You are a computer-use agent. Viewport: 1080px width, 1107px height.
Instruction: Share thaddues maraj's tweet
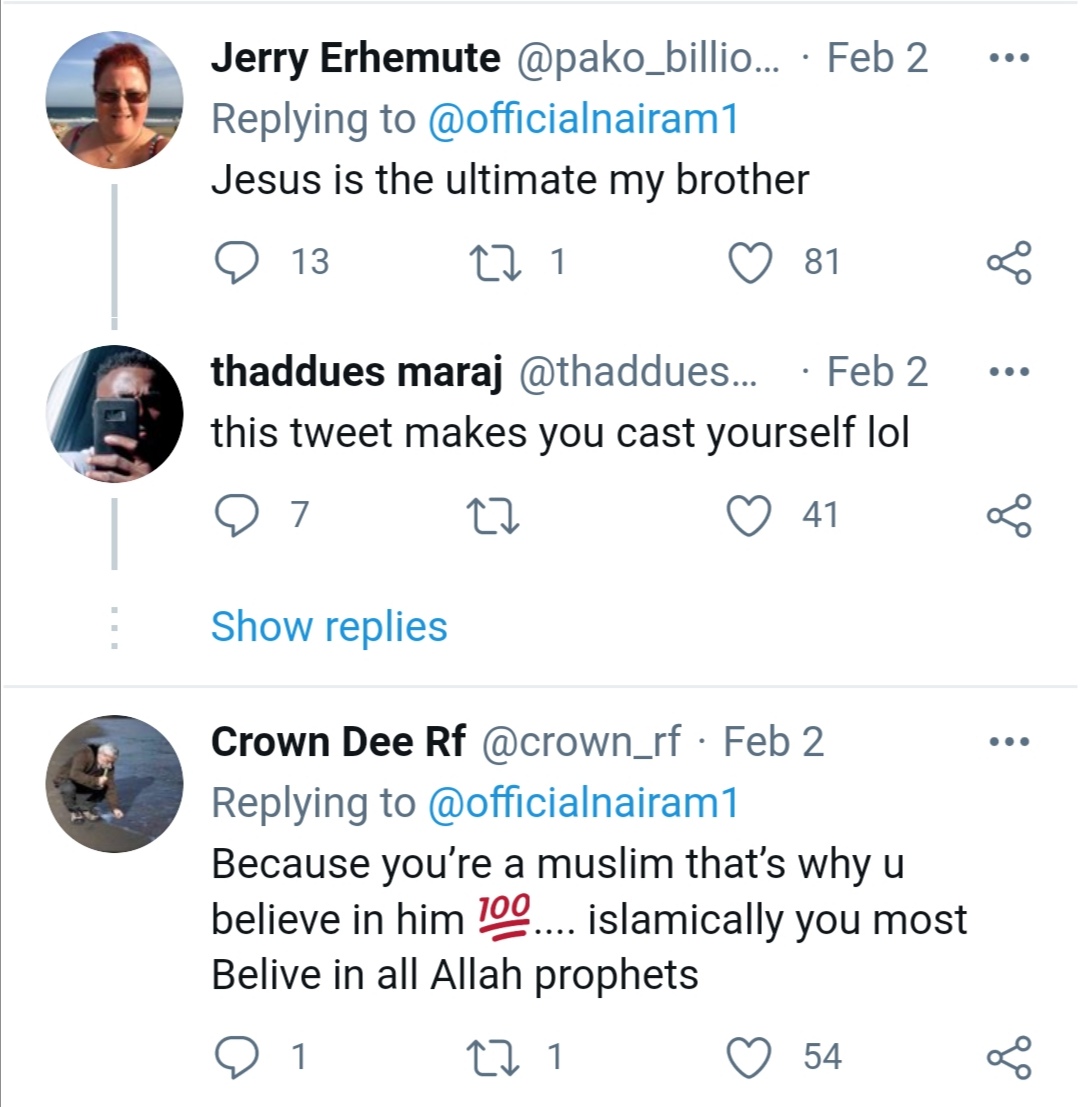(1008, 516)
